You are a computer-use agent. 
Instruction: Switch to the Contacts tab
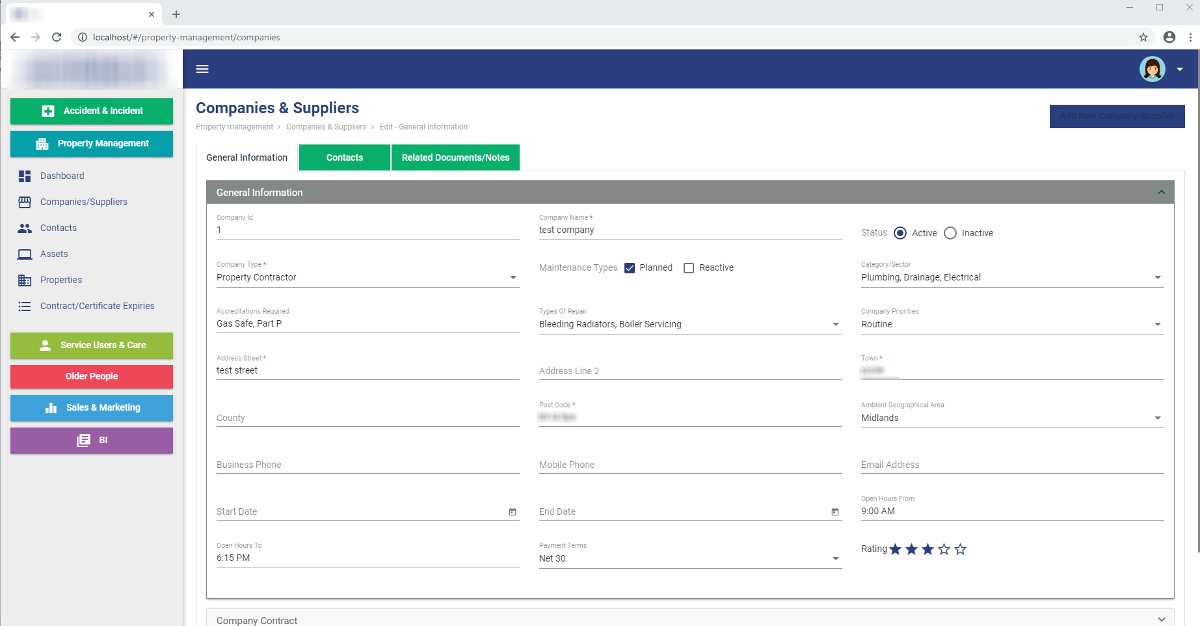click(344, 157)
